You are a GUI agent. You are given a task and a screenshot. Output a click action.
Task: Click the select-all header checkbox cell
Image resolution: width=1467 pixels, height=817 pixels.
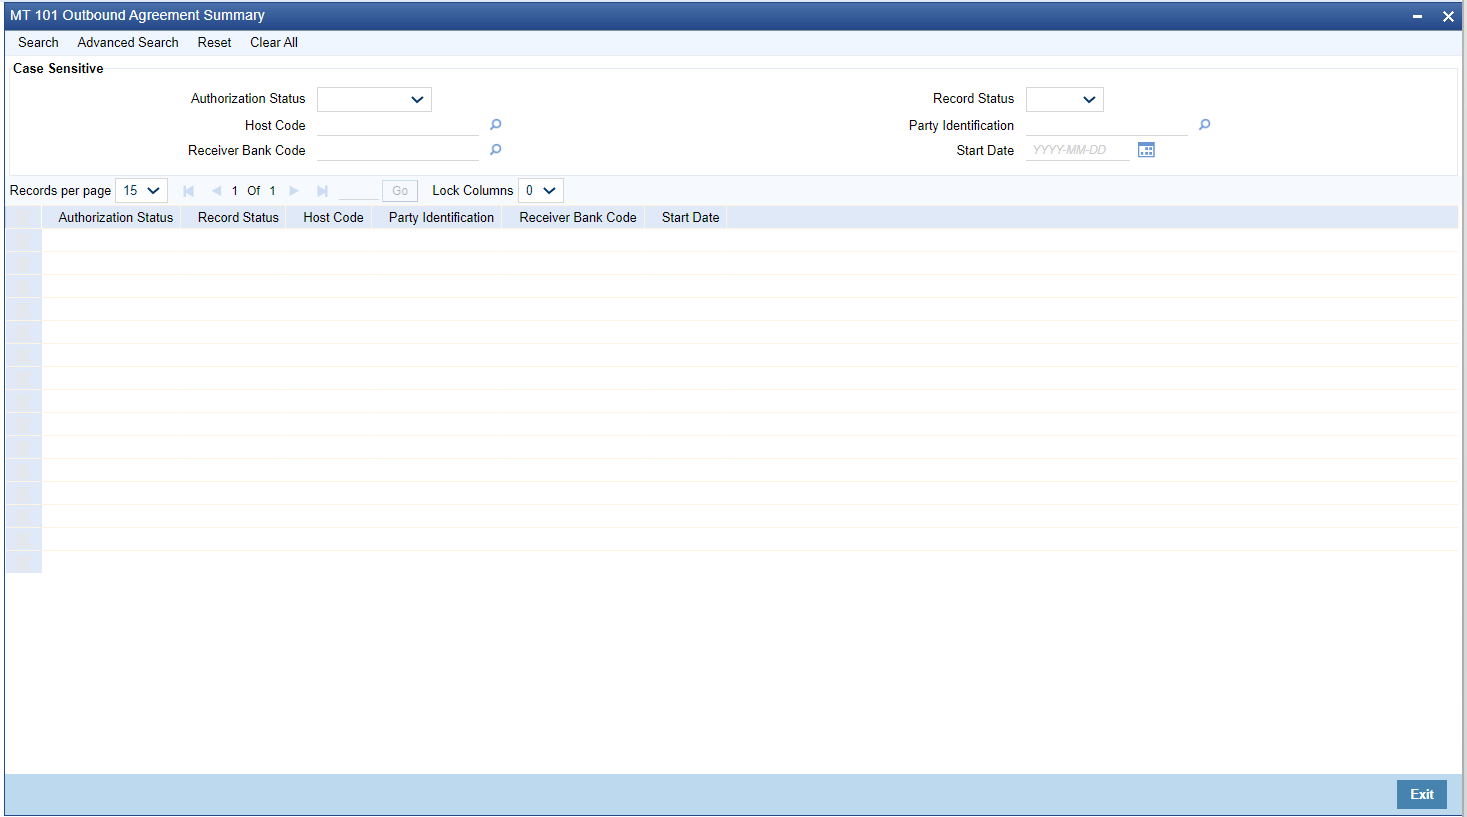click(x=23, y=218)
